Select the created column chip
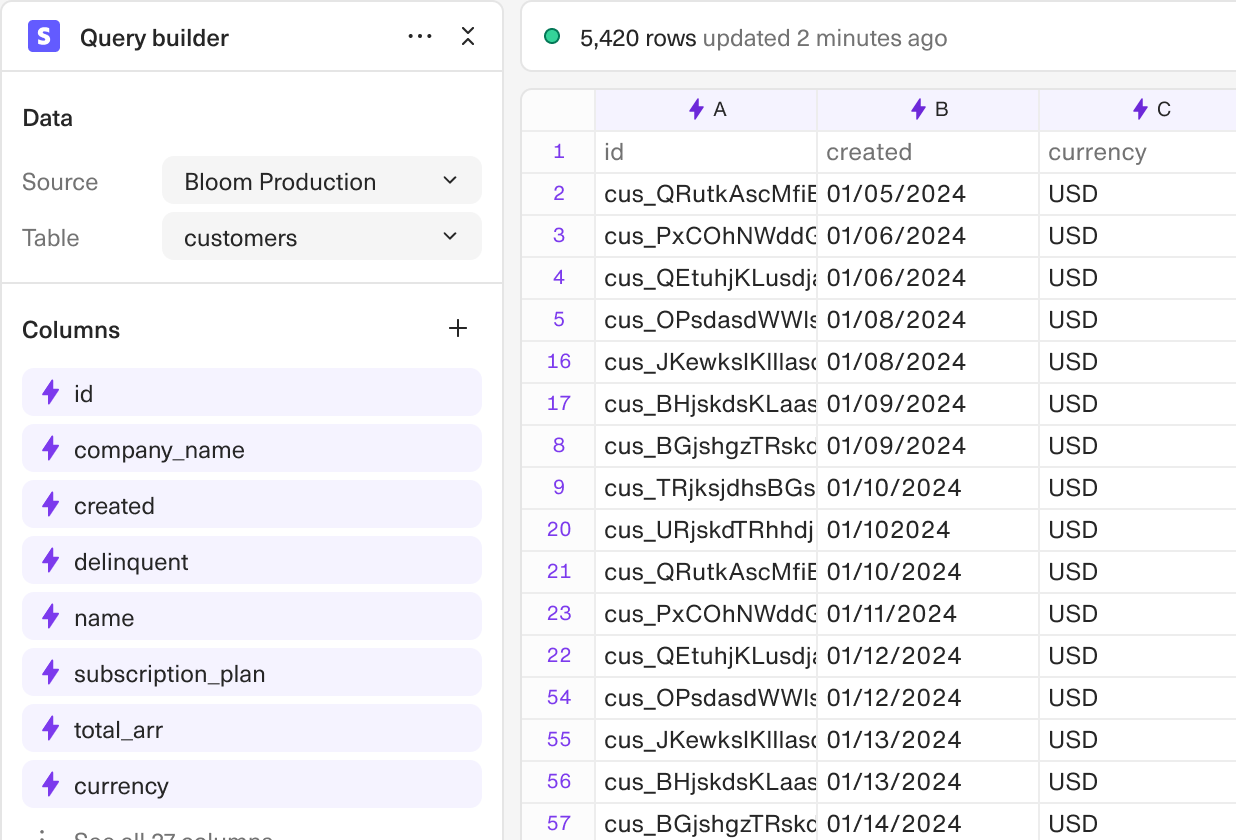Viewport: 1236px width, 840px height. click(x=252, y=505)
